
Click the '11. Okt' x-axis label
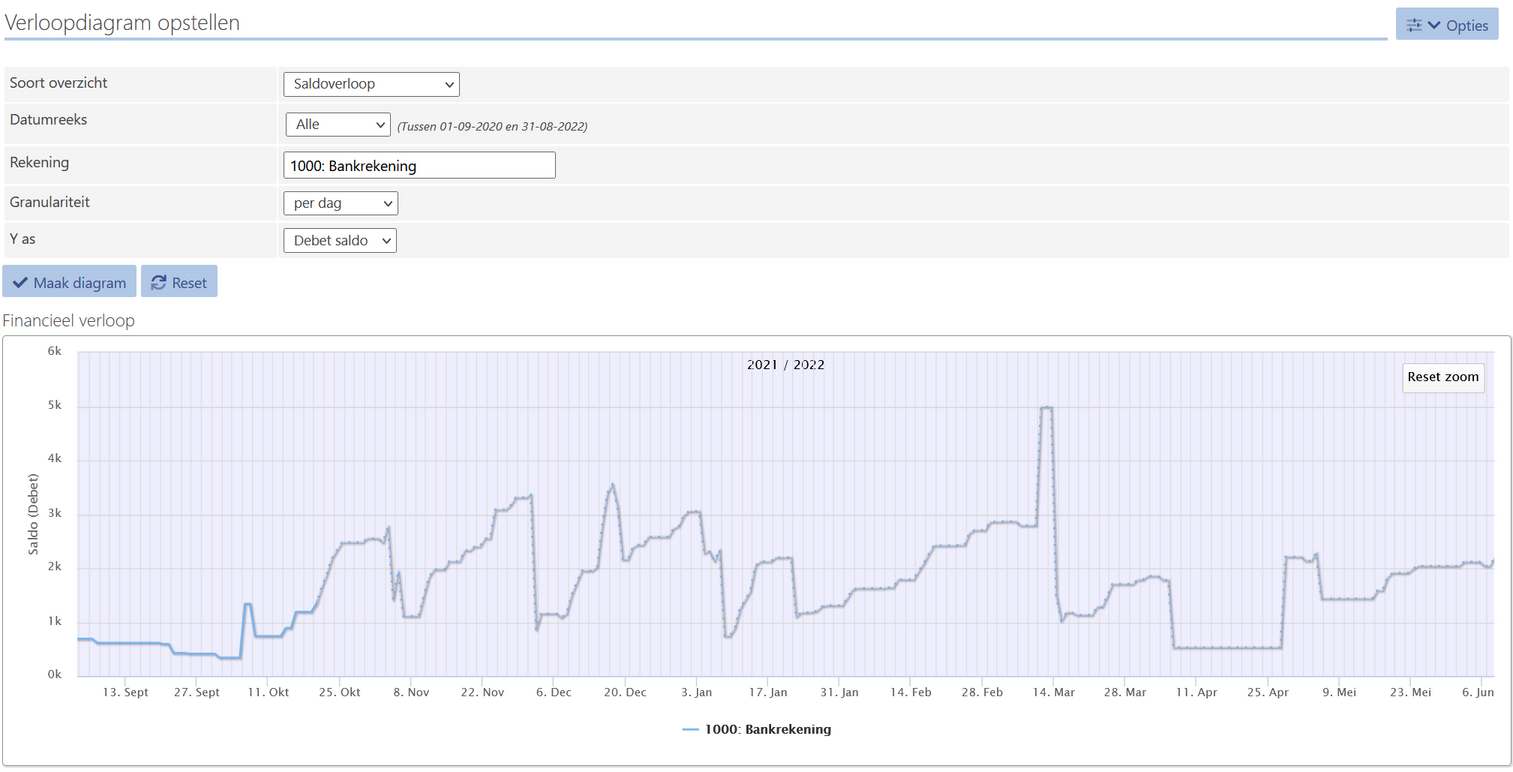click(x=268, y=692)
